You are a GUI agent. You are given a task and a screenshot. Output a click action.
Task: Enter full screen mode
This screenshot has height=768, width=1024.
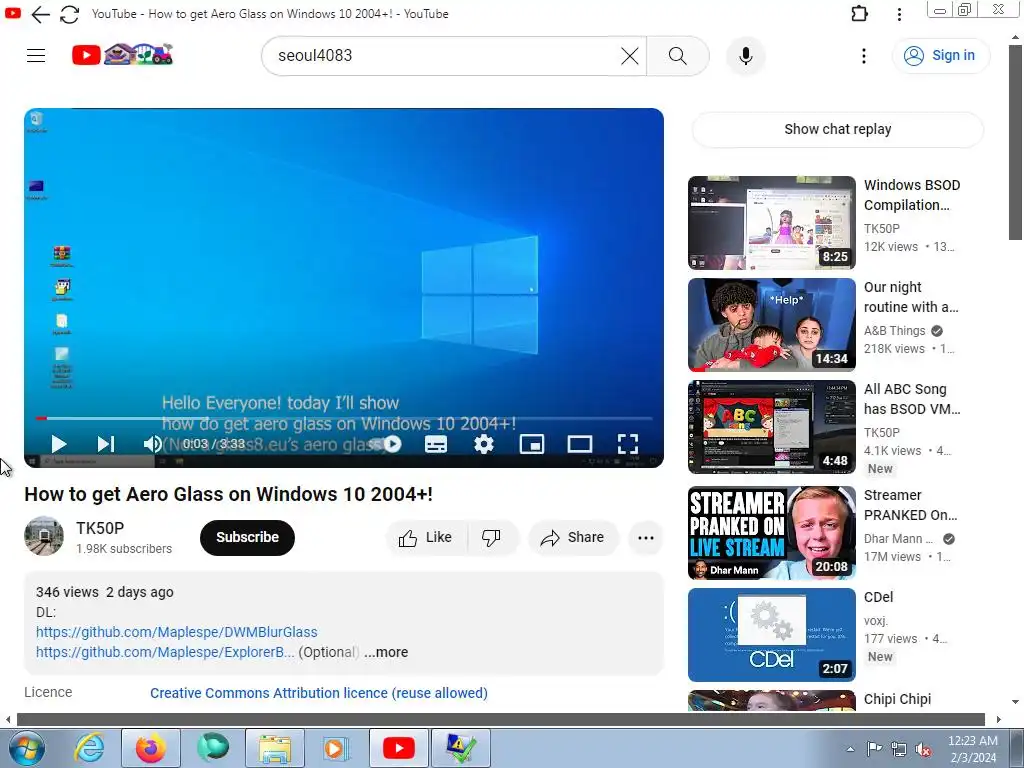[628, 444]
